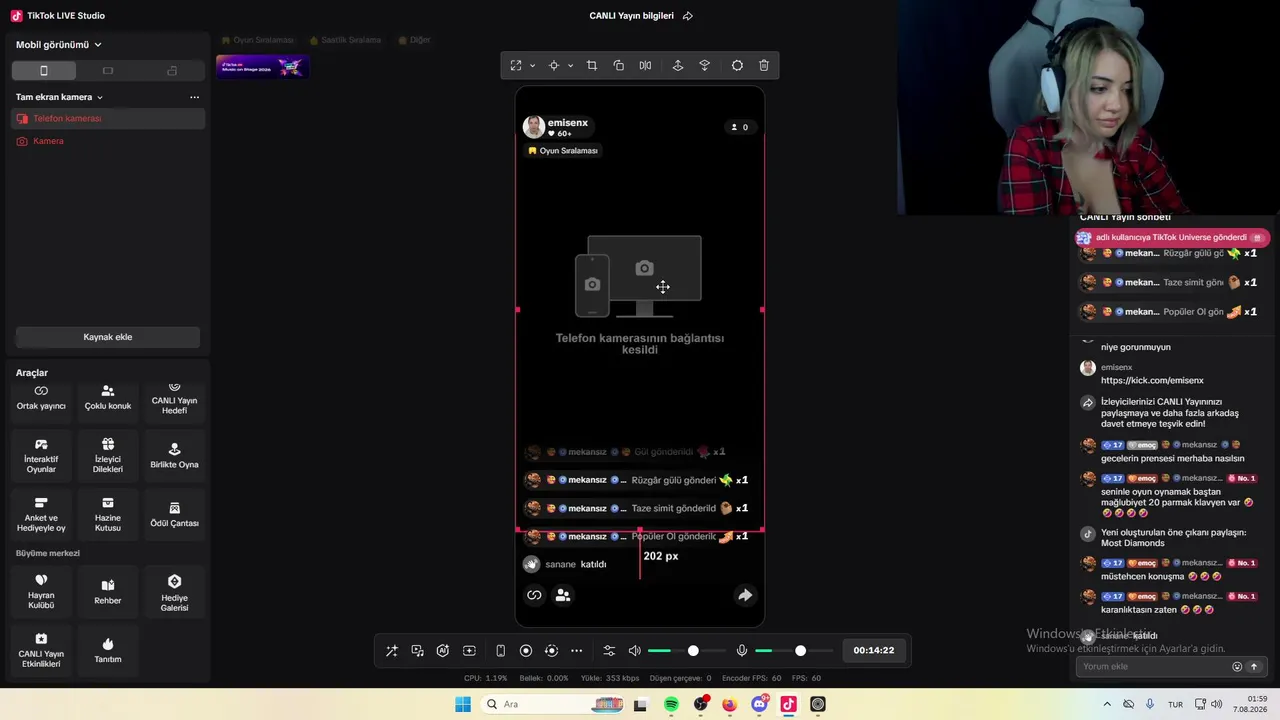Open the Hazine Kutusu tool
The image size is (1280, 720).
(x=108, y=514)
